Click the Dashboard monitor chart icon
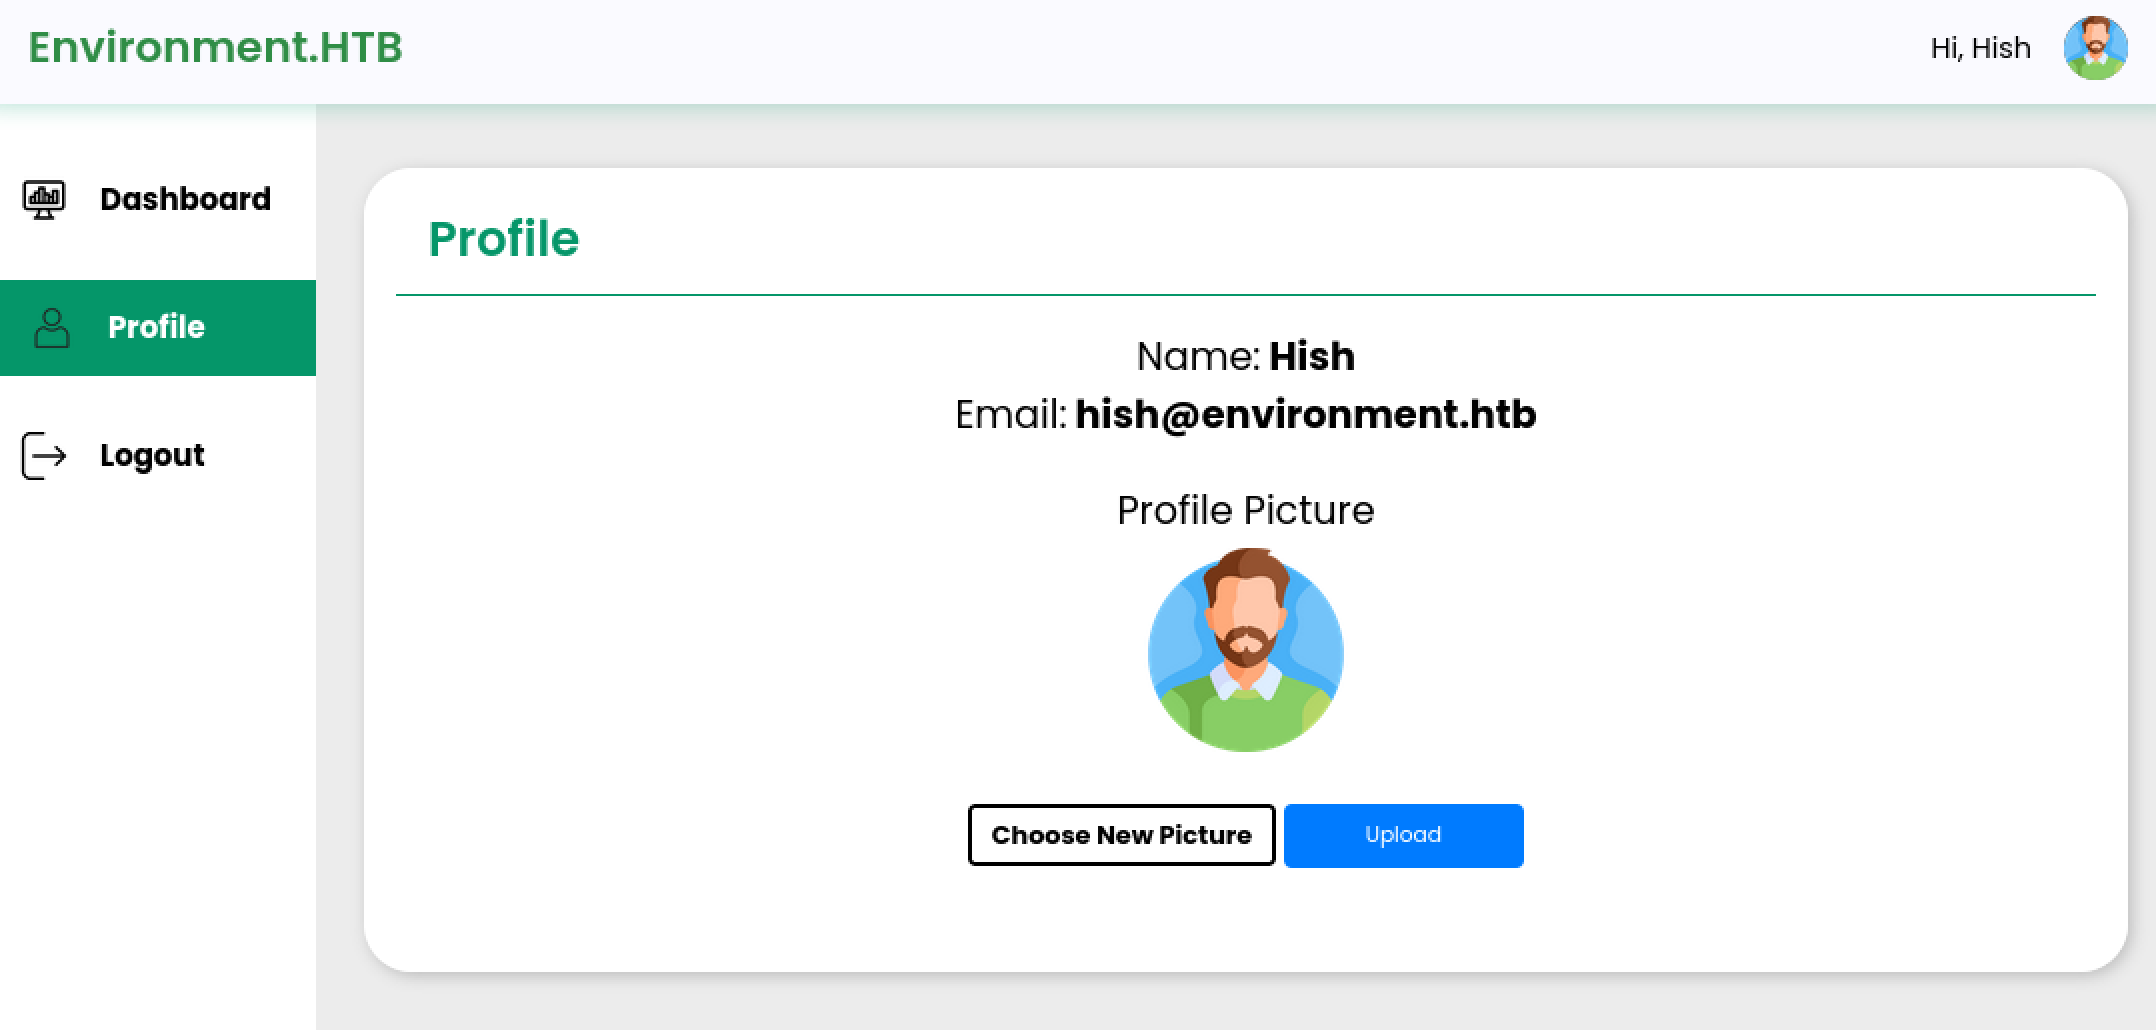Screen dimensions: 2156x1030 pyautogui.click(x=44, y=199)
